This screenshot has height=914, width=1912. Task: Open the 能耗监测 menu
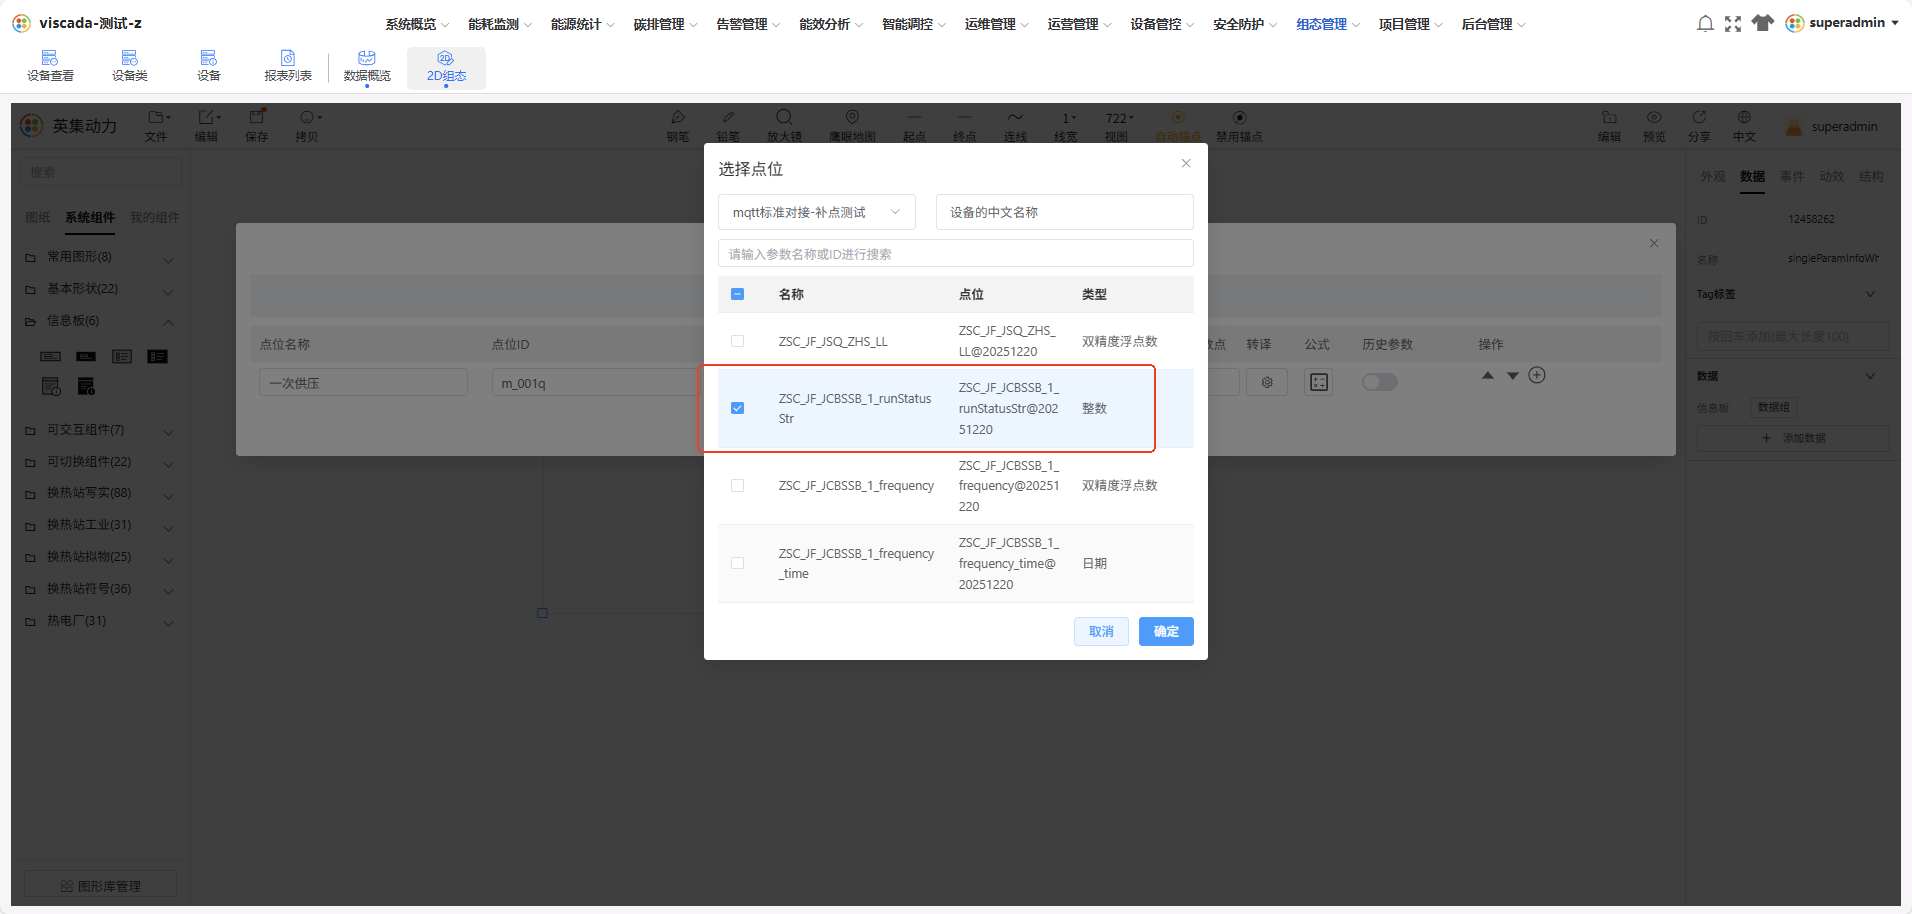tap(500, 24)
